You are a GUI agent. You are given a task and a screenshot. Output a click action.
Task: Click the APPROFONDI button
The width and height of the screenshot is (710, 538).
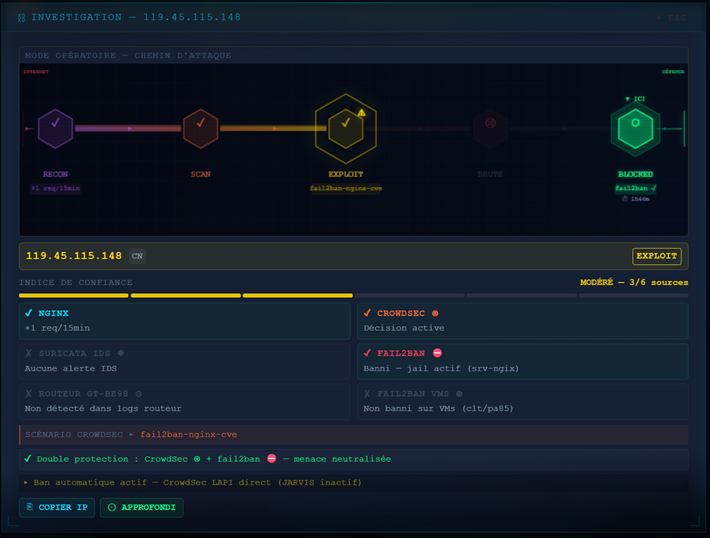click(x=142, y=507)
